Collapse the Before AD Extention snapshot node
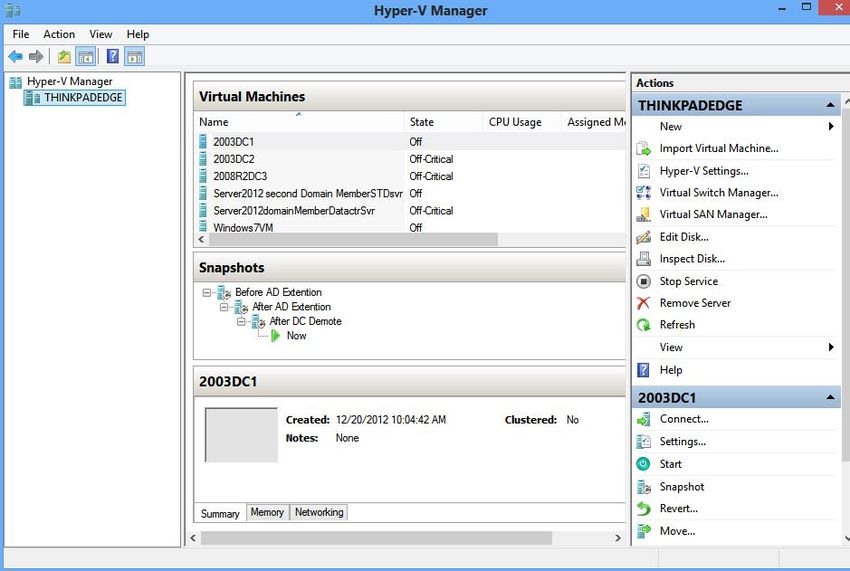This screenshot has height=571, width=850. [207, 293]
